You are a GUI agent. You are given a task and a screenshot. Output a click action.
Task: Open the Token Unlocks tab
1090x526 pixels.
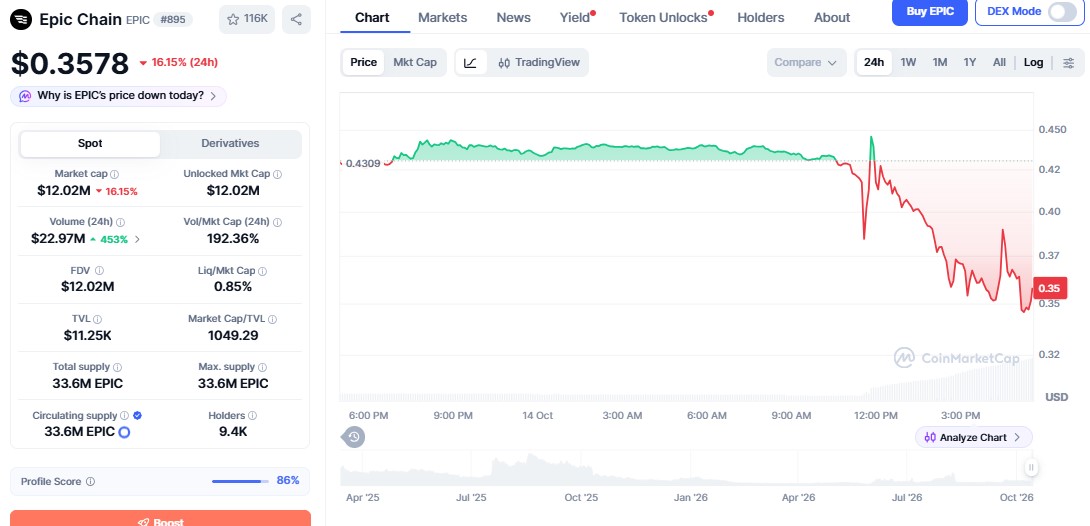[663, 17]
